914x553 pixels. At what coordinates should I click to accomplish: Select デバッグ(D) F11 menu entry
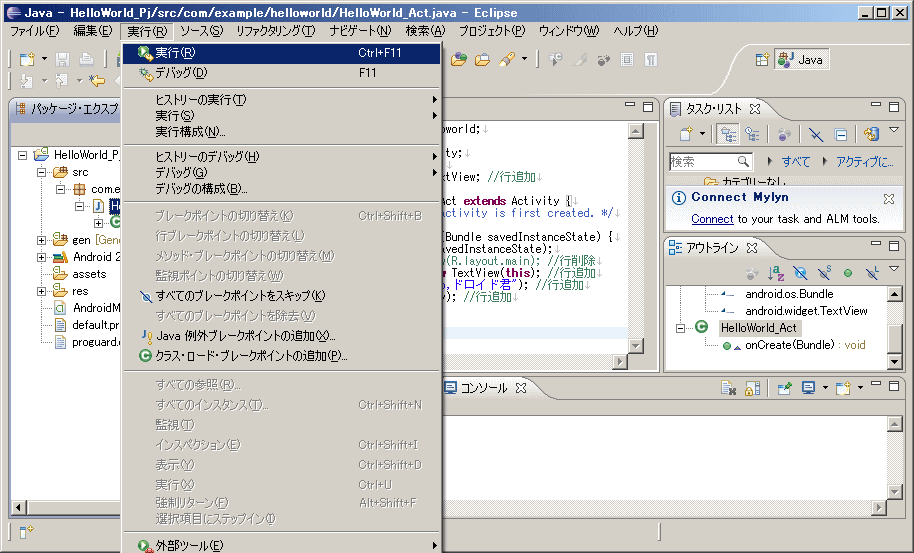(282, 73)
